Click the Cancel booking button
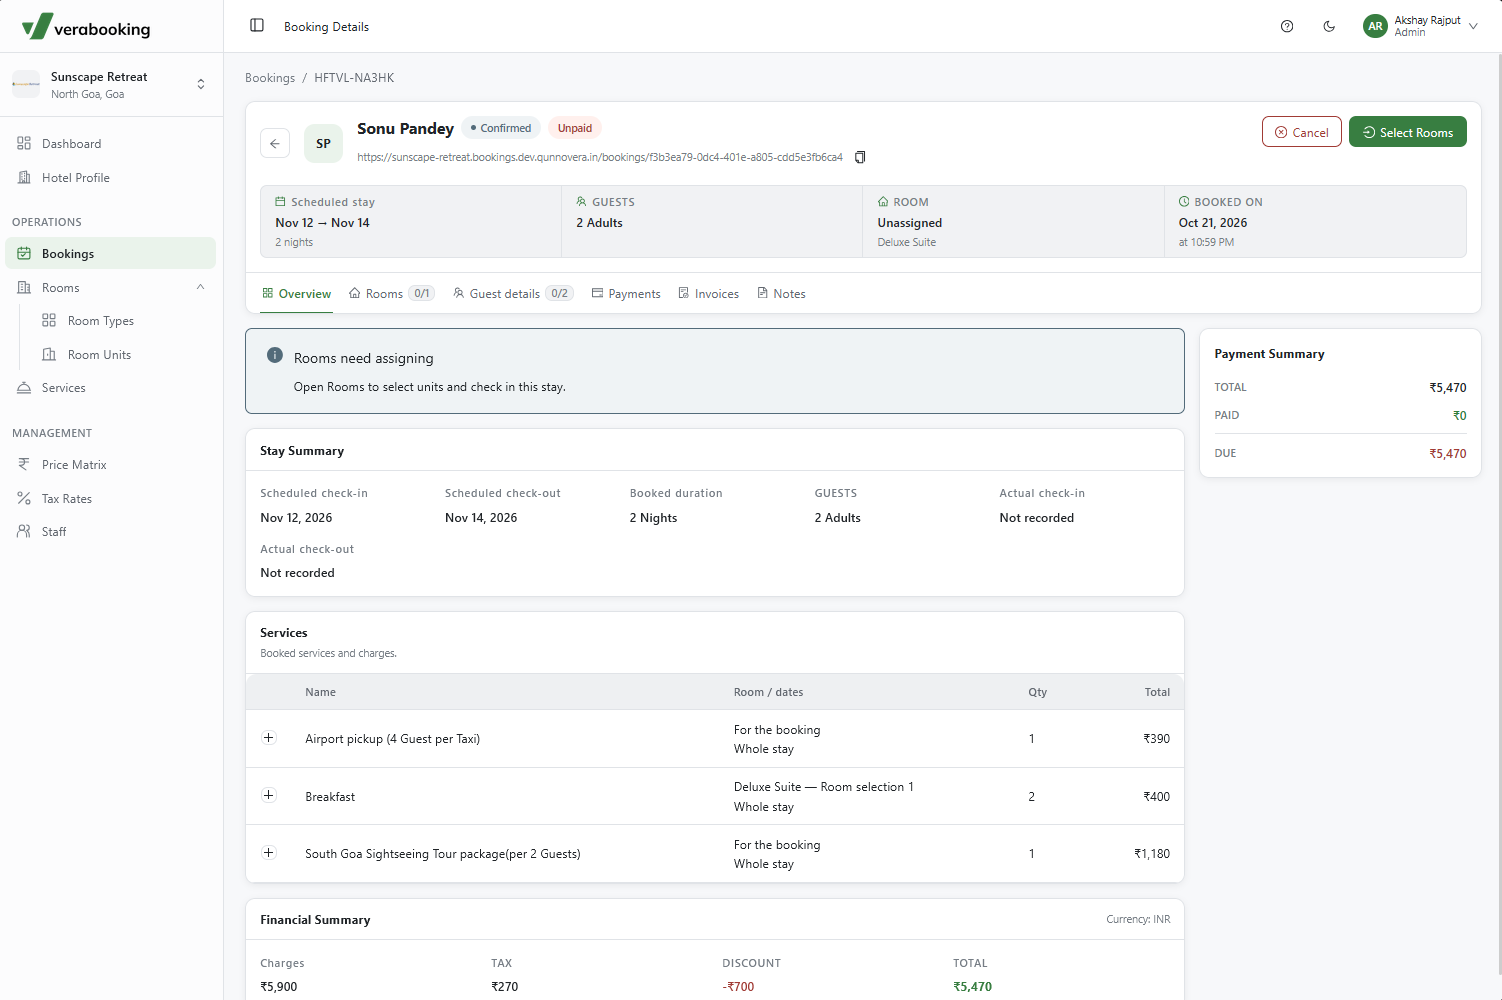The image size is (1502, 1000). tap(1301, 132)
